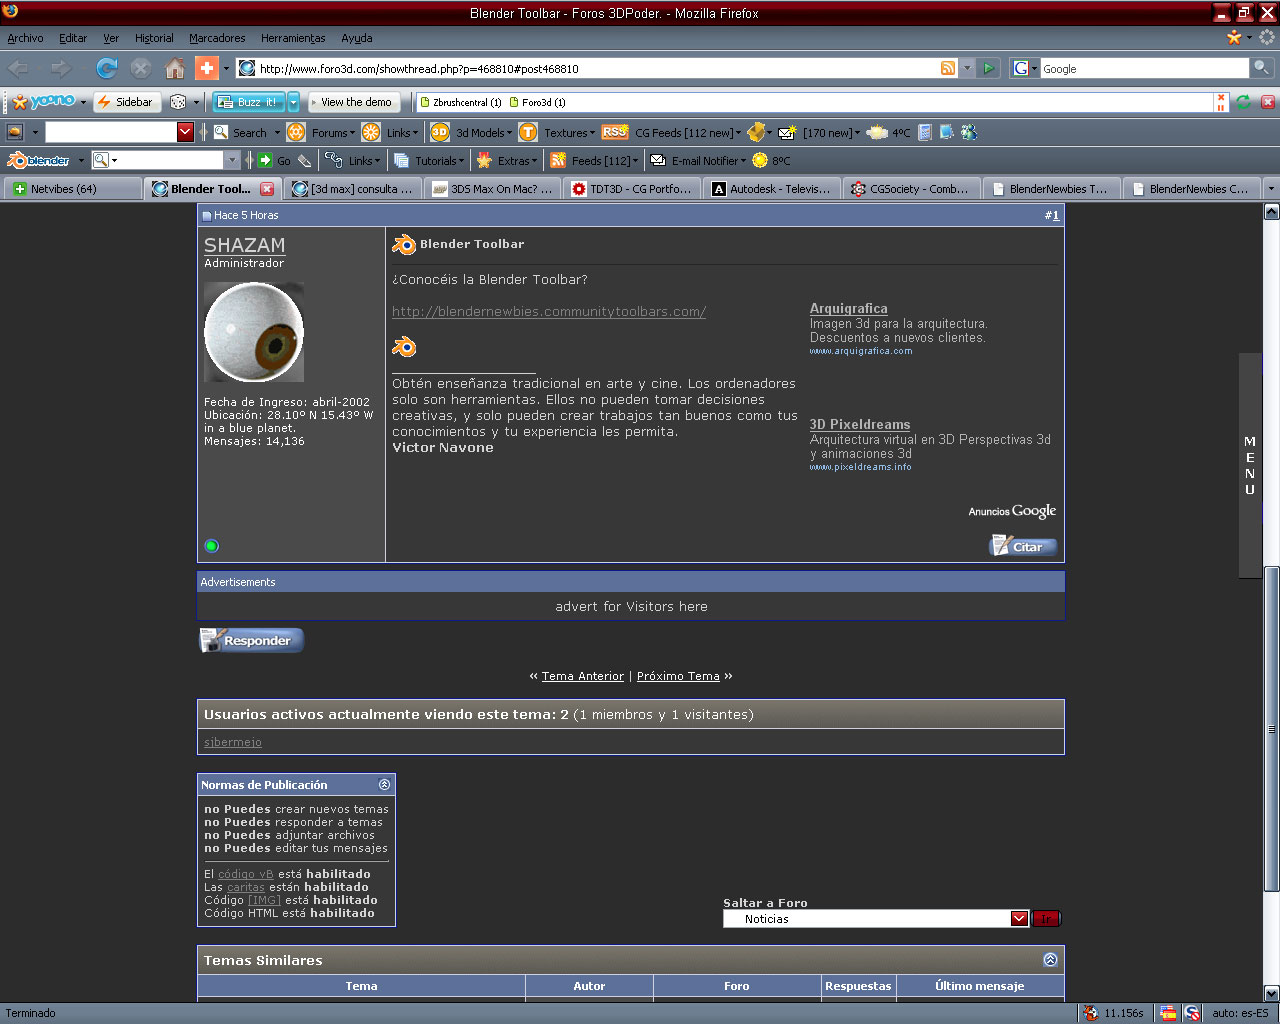Click SHAZAM's eyeball avatar image

pyautogui.click(x=254, y=332)
